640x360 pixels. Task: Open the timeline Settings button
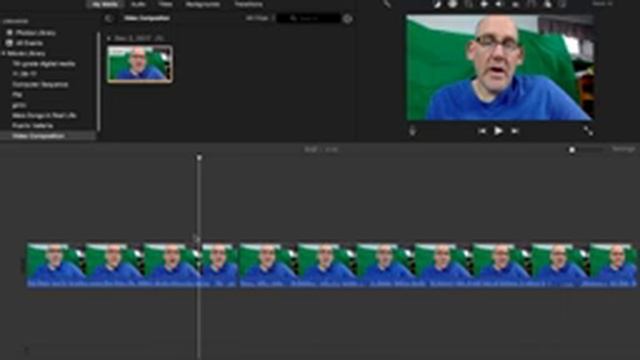coord(623,149)
